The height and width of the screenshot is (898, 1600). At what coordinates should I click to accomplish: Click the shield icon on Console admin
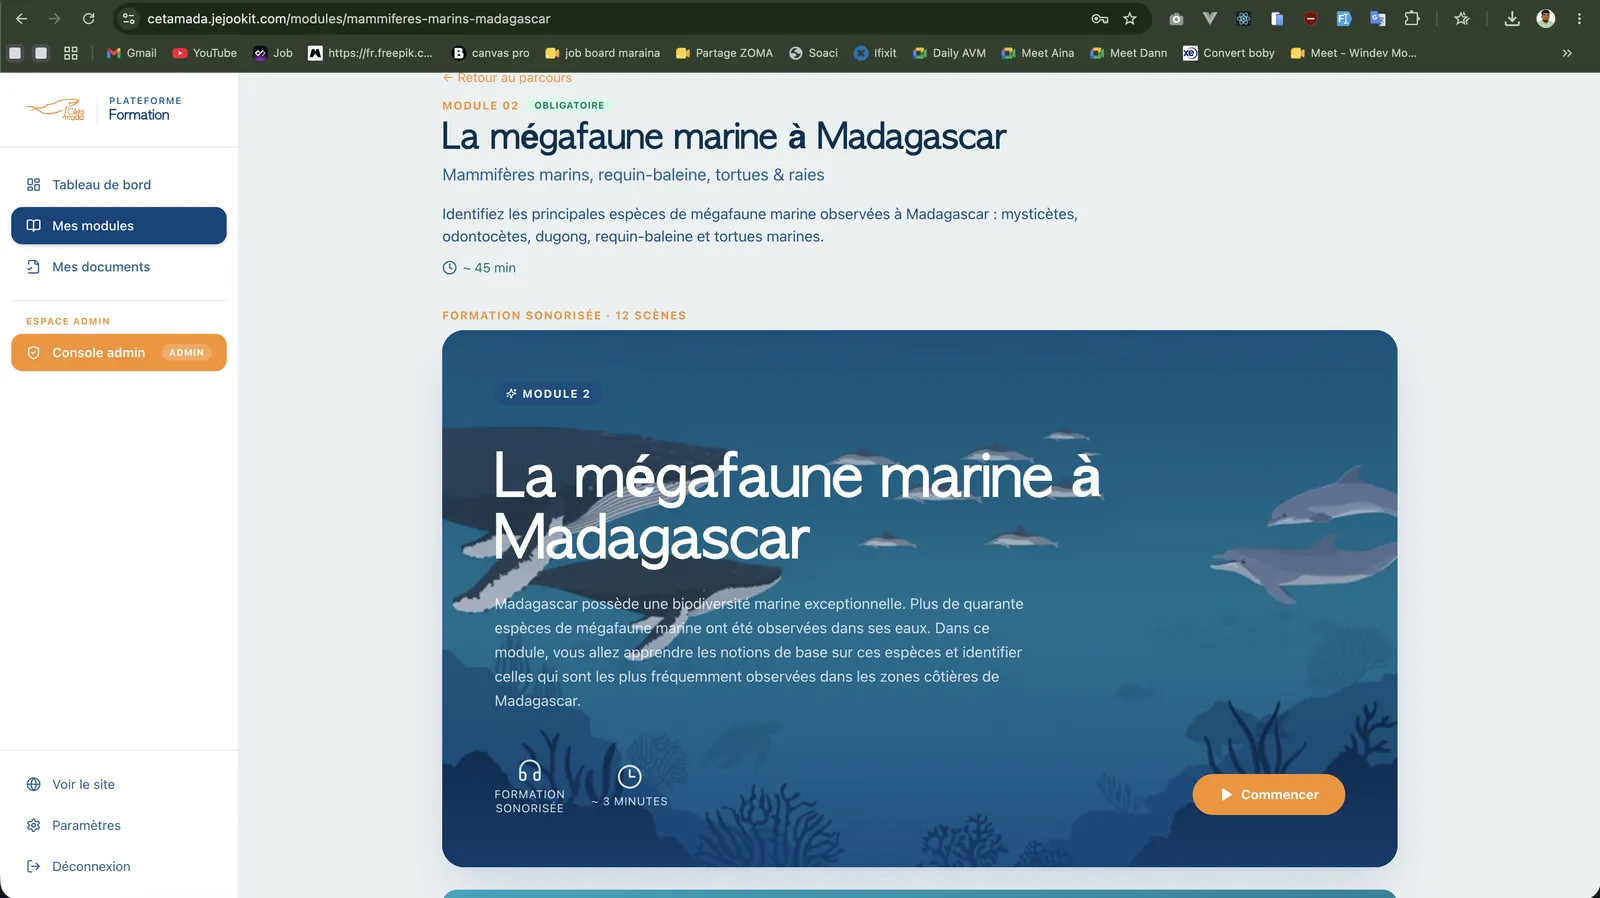(x=33, y=353)
